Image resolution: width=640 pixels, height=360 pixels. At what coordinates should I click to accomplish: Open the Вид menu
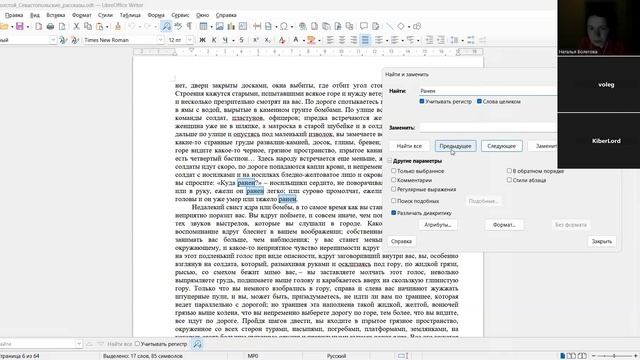coord(35,15)
